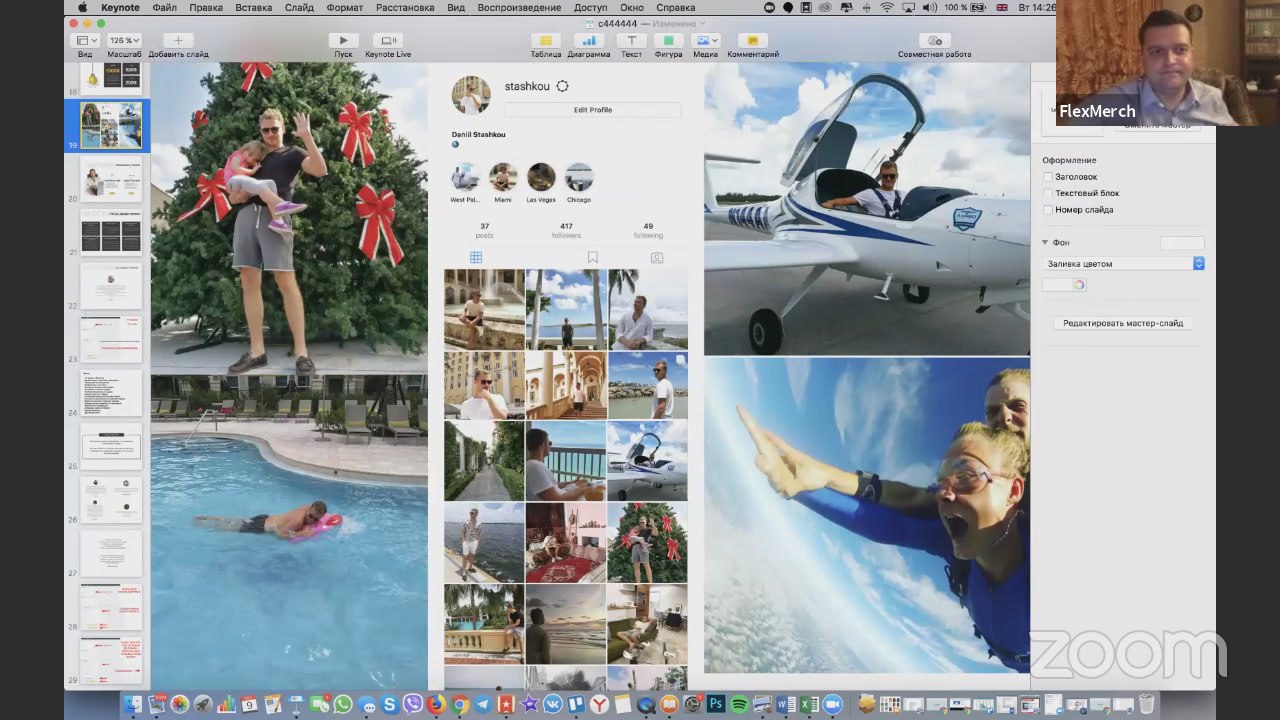Click the Apple menu icon
Image resolution: width=1280 pixels, height=720 pixels.
(x=83, y=7)
